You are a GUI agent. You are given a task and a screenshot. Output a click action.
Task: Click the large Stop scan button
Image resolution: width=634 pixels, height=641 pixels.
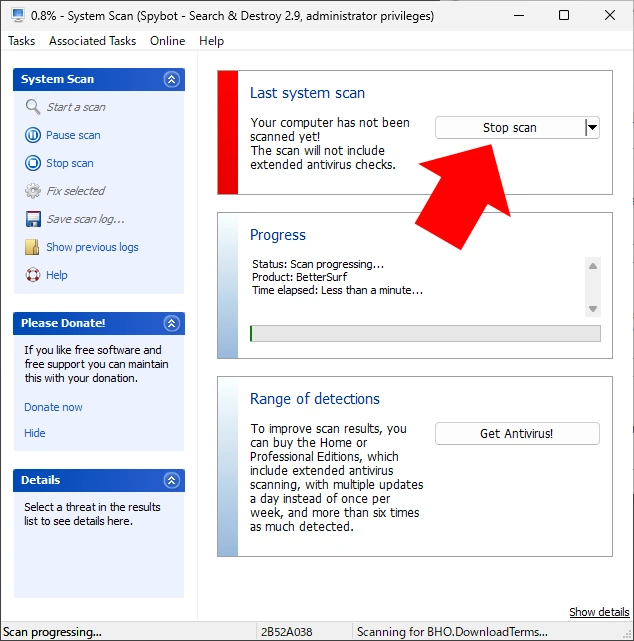(x=510, y=128)
